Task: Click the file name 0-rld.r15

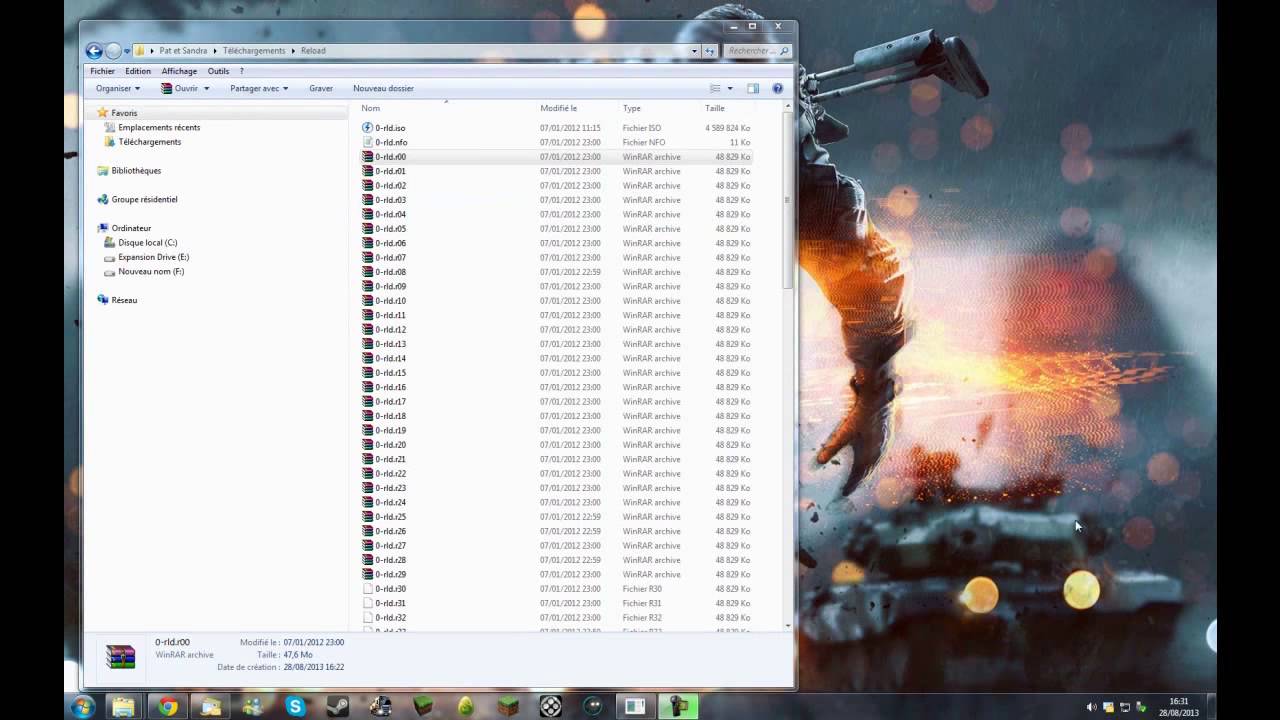Action: (x=390, y=373)
